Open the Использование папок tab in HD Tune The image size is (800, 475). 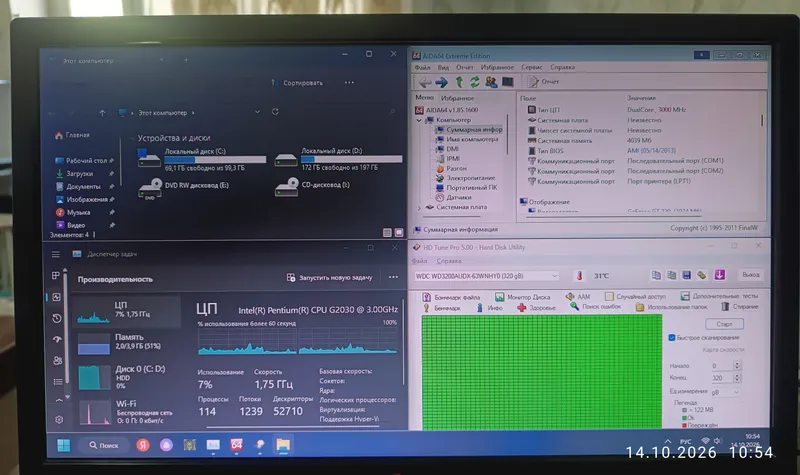(671, 307)
